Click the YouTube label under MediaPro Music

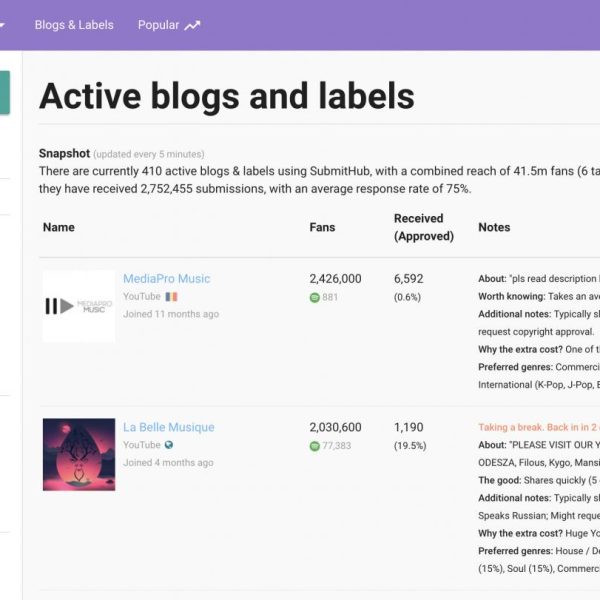(142, 297)
